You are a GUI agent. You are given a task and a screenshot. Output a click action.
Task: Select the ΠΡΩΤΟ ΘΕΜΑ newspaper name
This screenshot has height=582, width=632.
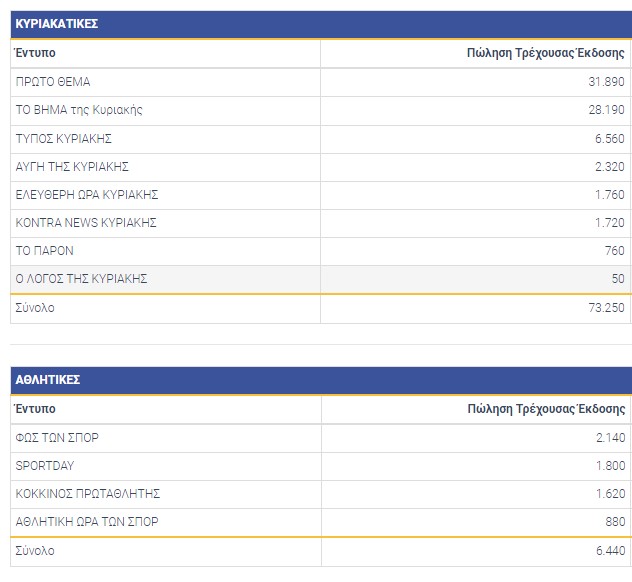tap(53, 82)
